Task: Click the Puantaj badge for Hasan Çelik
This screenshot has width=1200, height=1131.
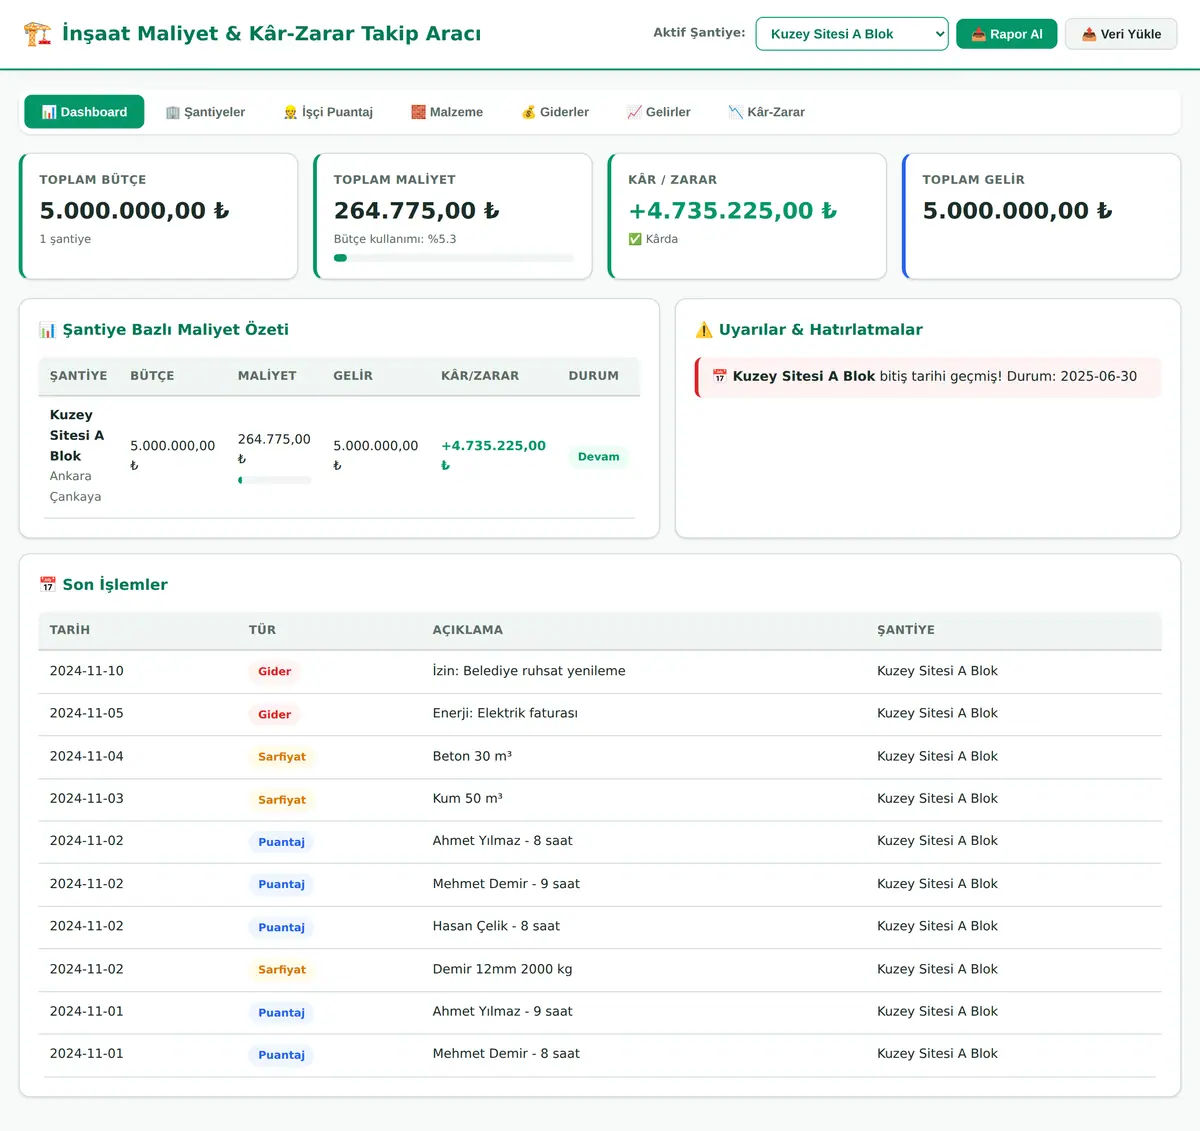Action: pyautogui.click(x=281, y=927)
